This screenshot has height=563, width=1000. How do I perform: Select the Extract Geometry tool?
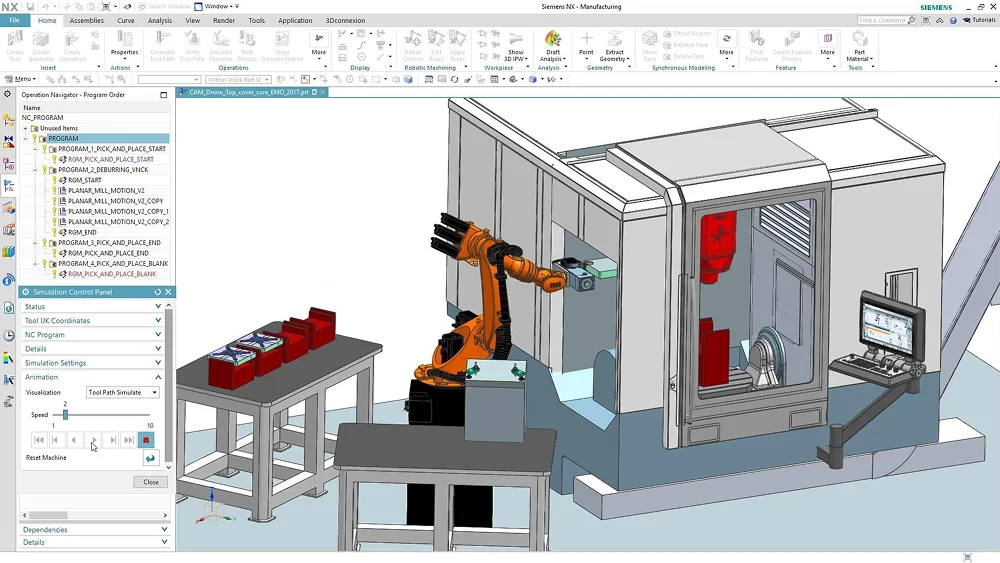pyautogui.click(x=614, y=43)
